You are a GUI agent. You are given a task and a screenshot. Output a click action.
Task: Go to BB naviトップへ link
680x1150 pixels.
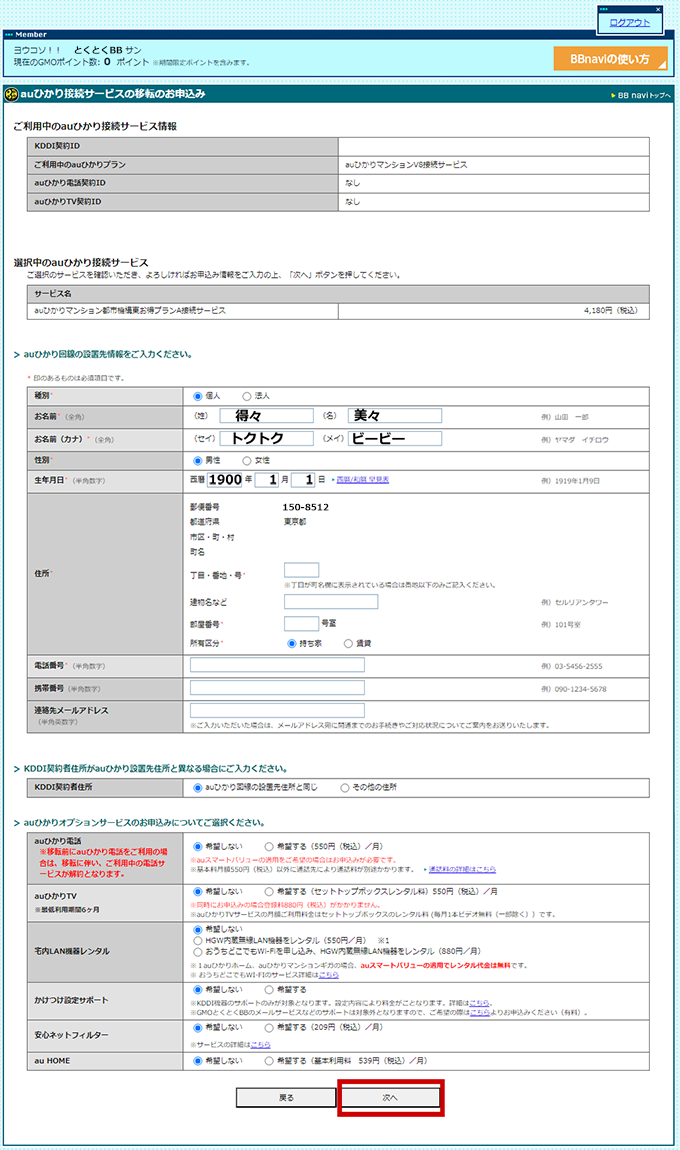644,95
